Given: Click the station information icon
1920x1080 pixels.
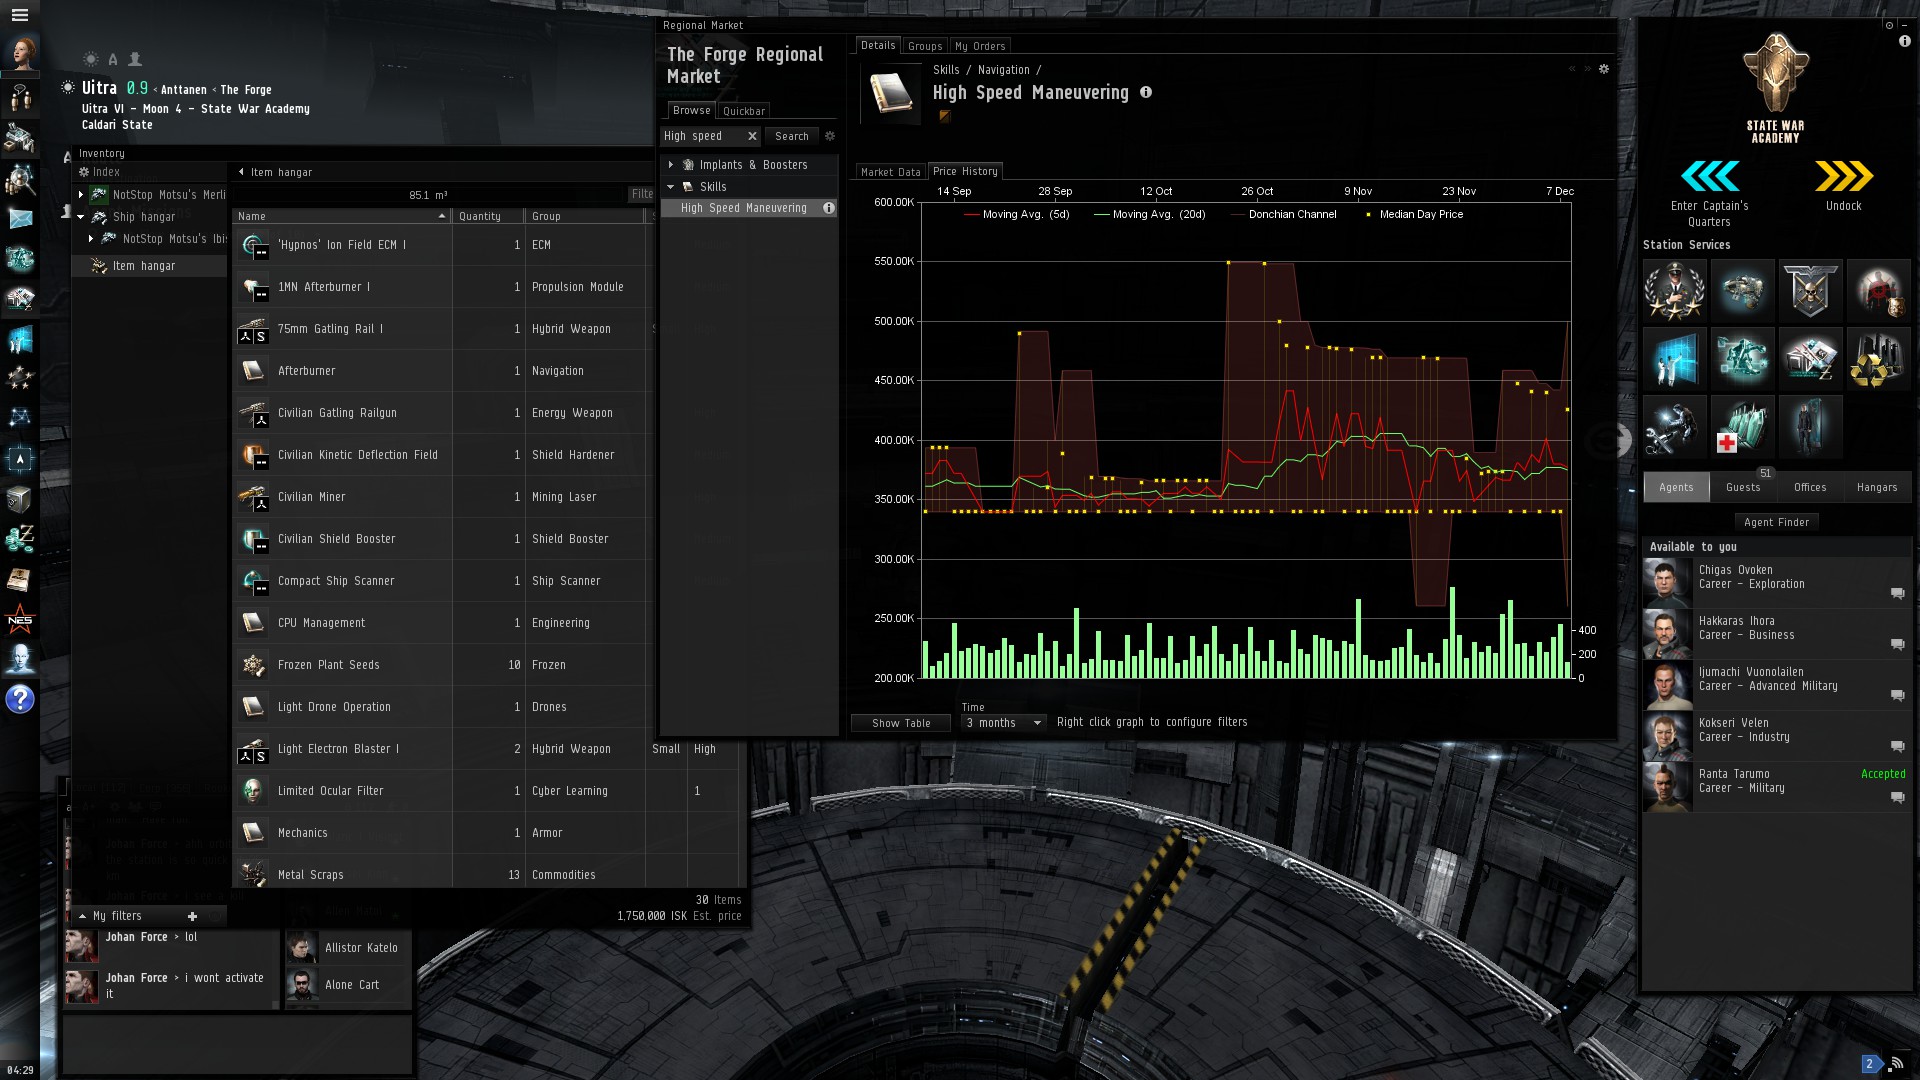Looking at the screenshot, I should pos(1904,42).
